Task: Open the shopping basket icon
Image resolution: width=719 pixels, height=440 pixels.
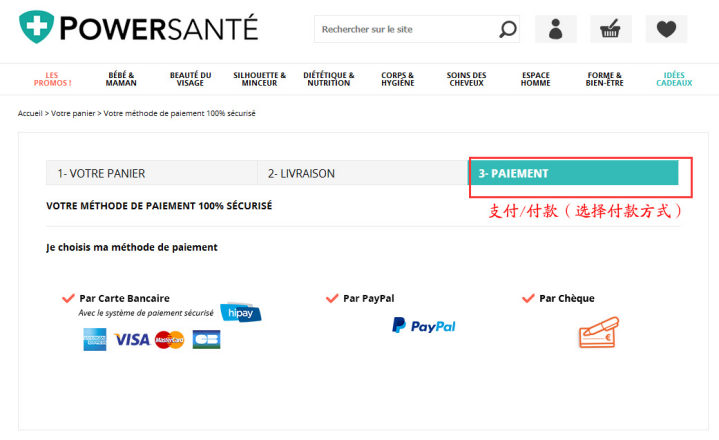Action: coord(611,29)
